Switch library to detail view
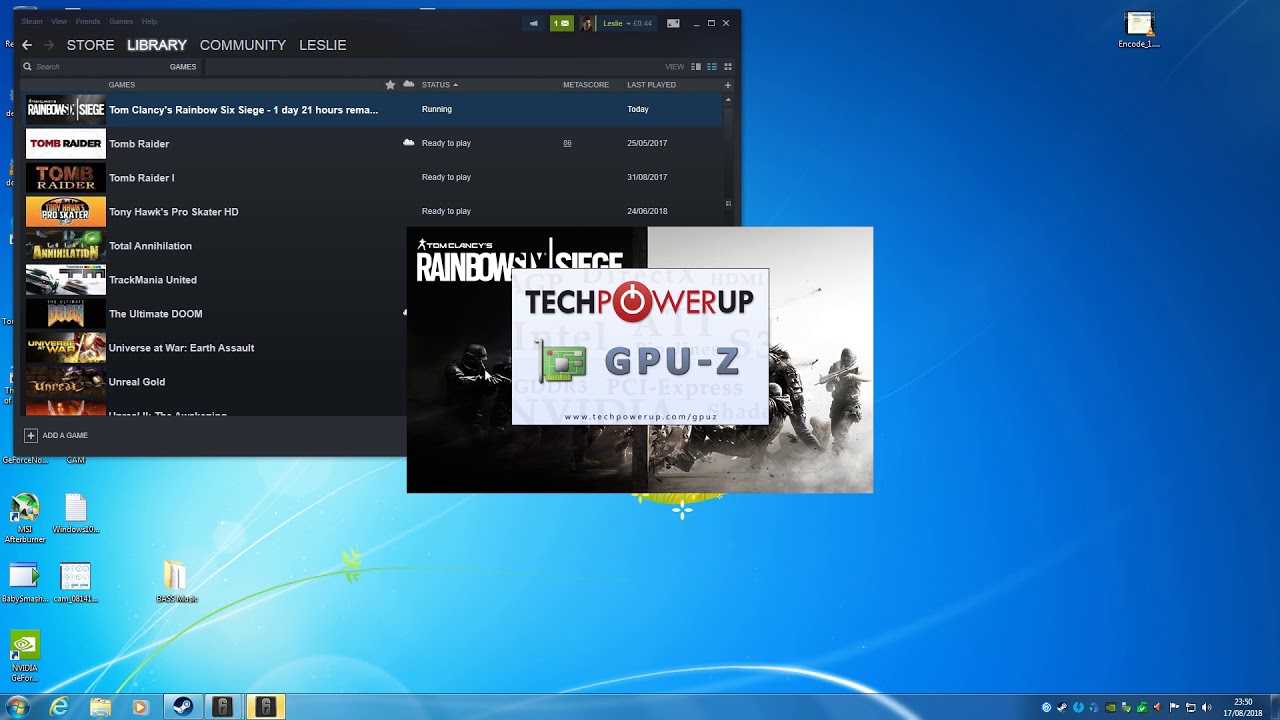The width and height of the screenshot is (1280, 720). point(696,67)
